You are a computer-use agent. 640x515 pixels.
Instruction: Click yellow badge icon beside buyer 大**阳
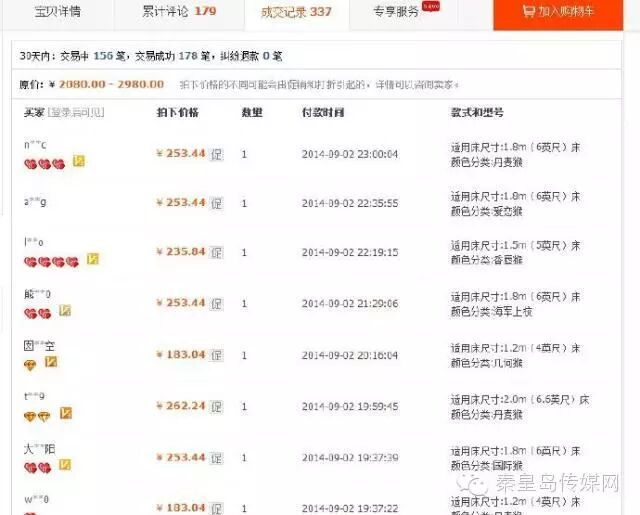click(x=65, y=464)
